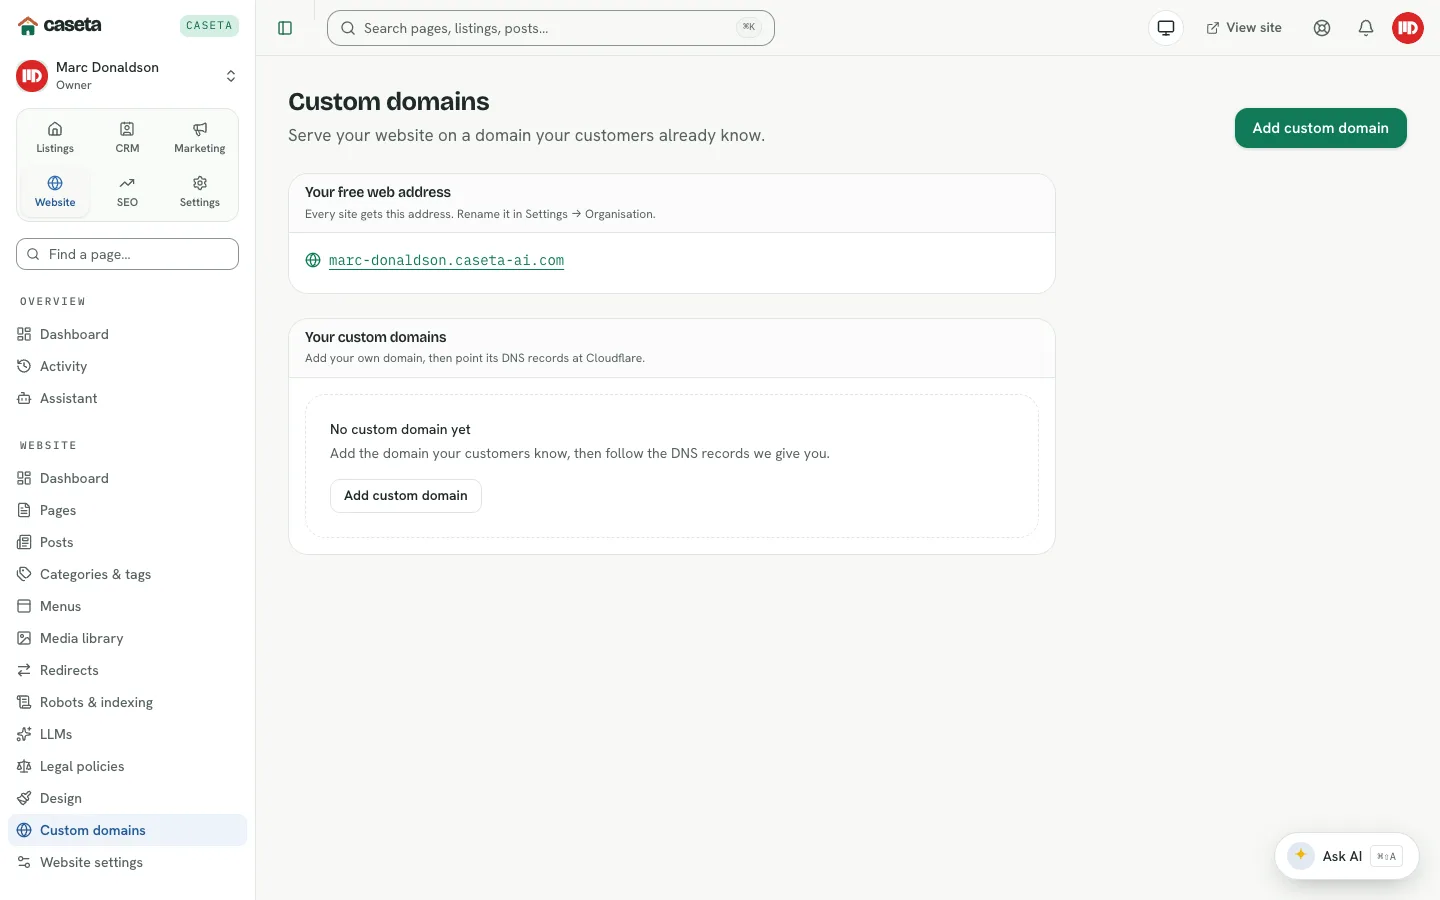
Task: Open the Activity page
Action: tap(127, 366)
